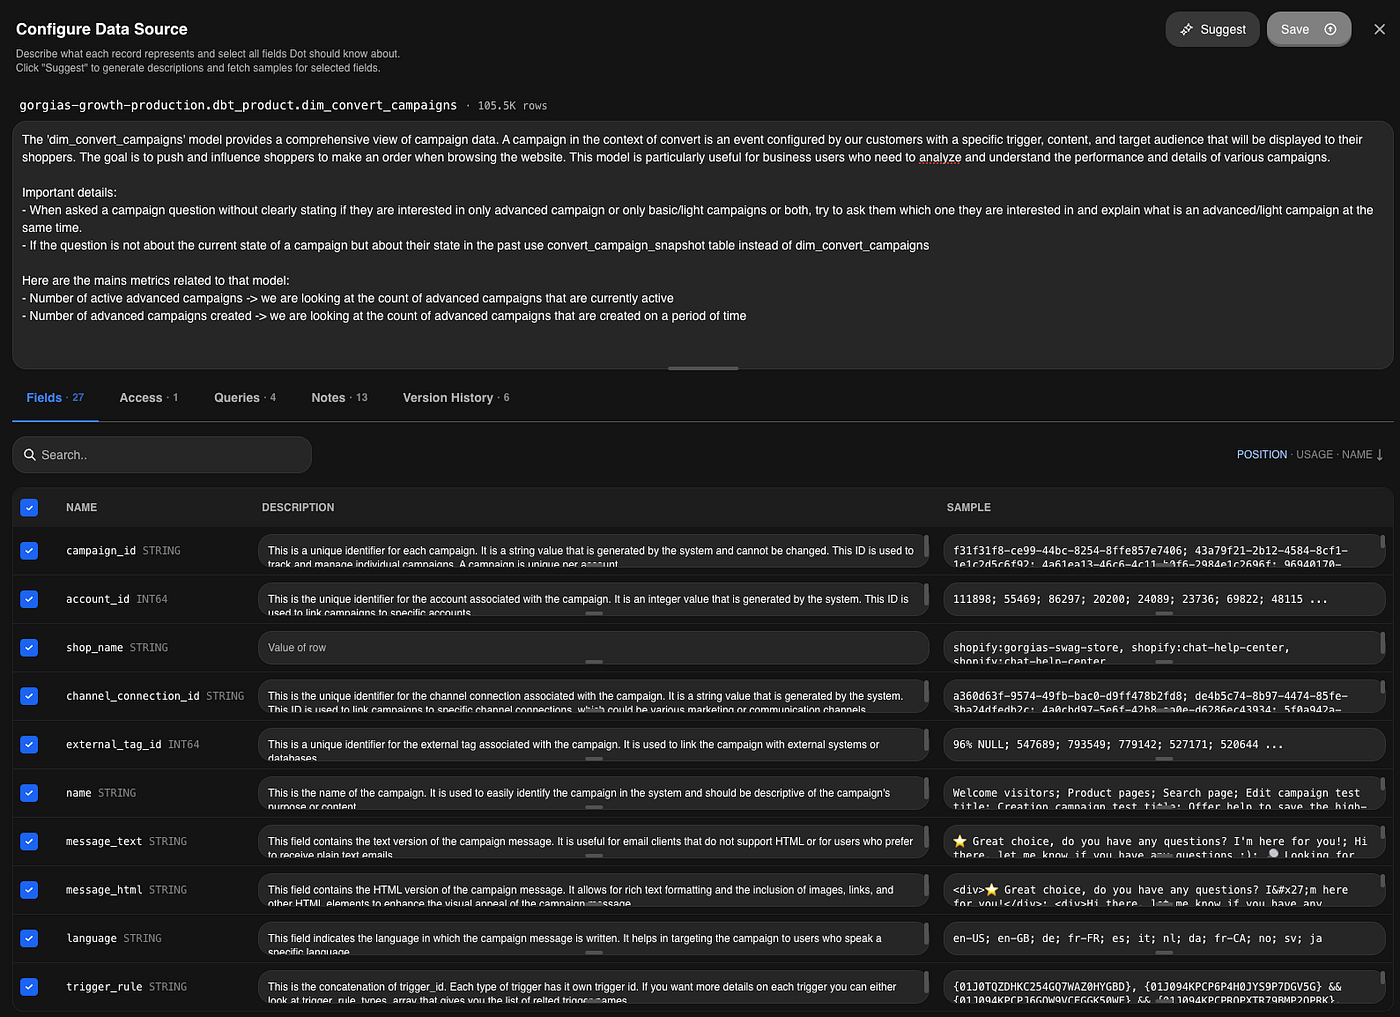The width and height of the screenshot is (1400, 1017).
Task: Click the shop_name sample values box
Action: [1164, 648]
